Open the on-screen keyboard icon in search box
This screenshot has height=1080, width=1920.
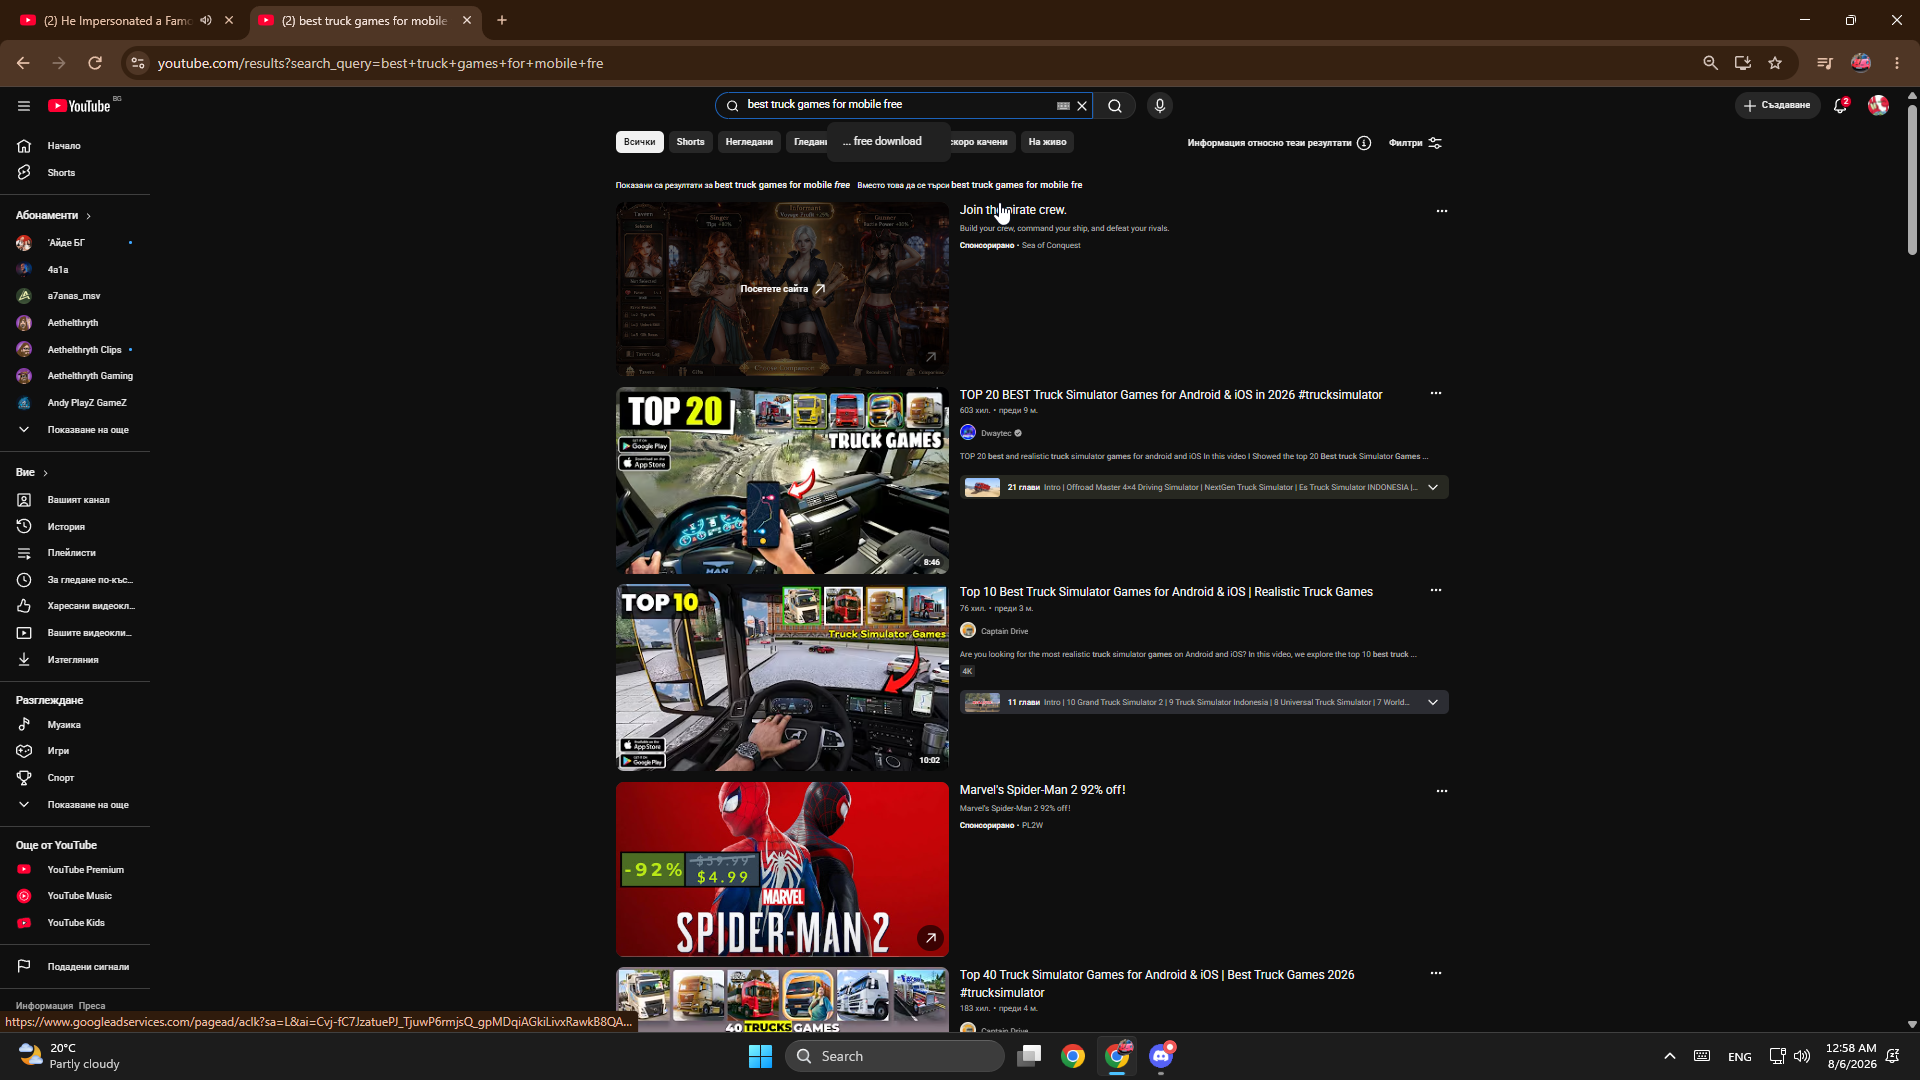[1063, 106]
